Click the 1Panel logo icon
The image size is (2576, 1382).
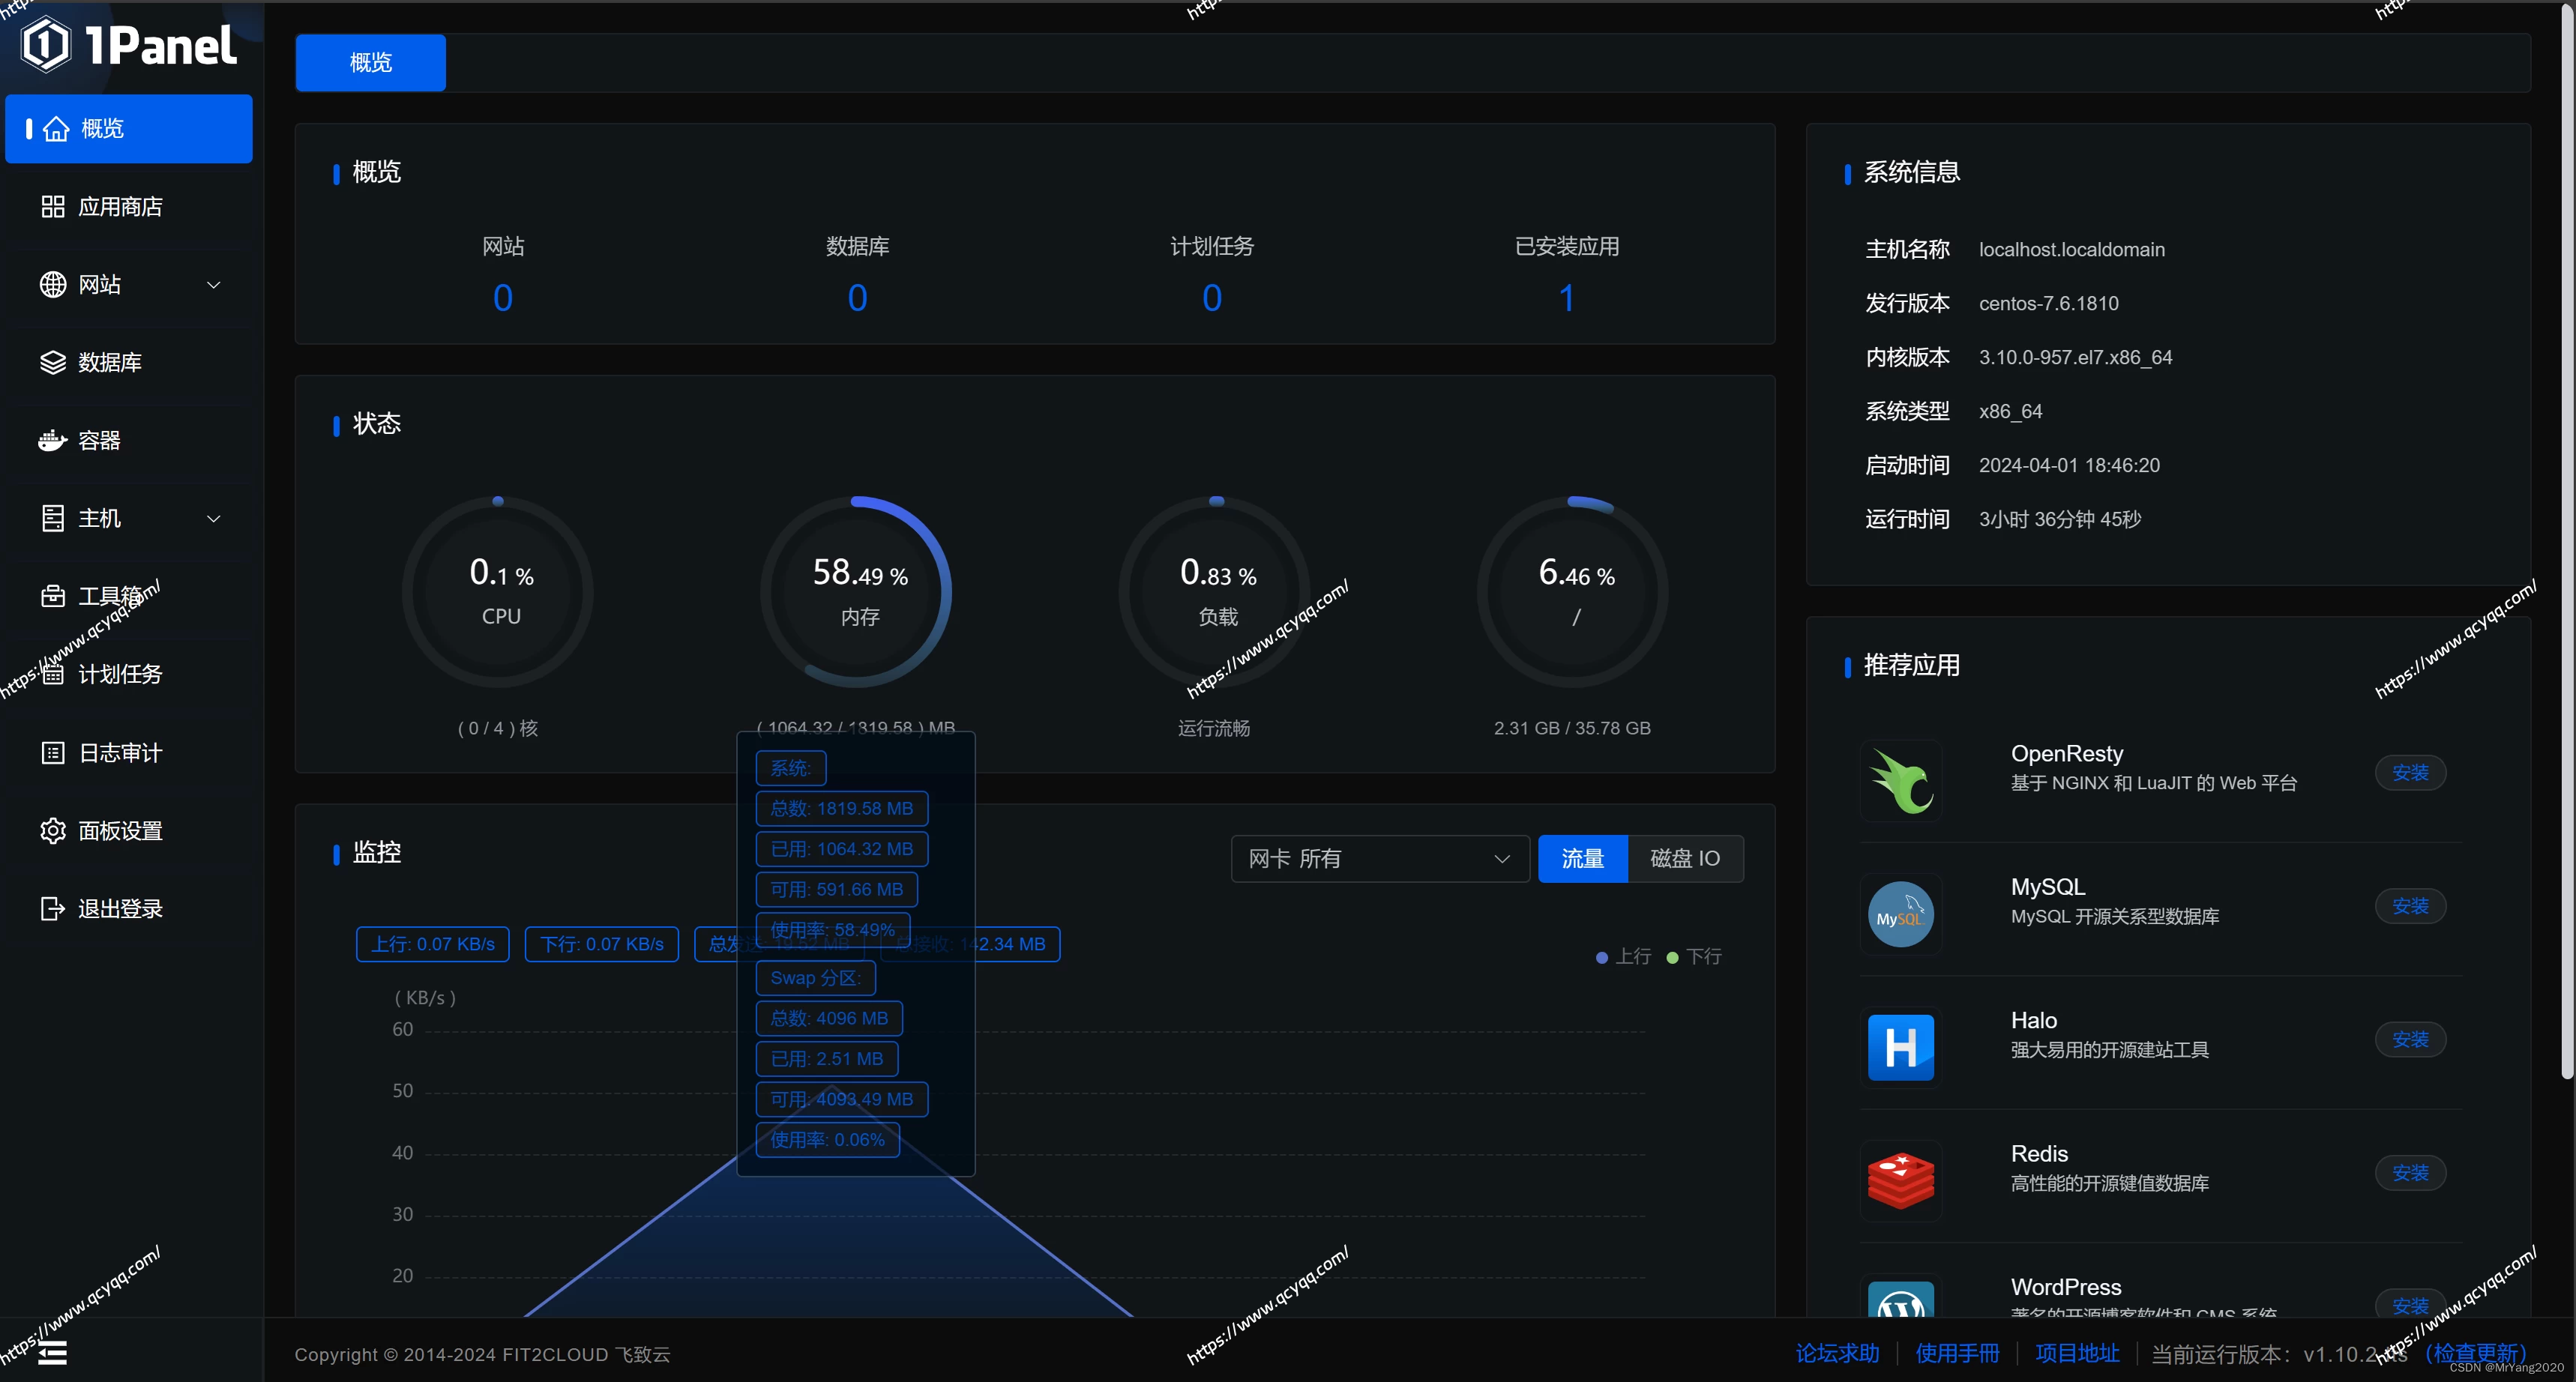point(46,45)
